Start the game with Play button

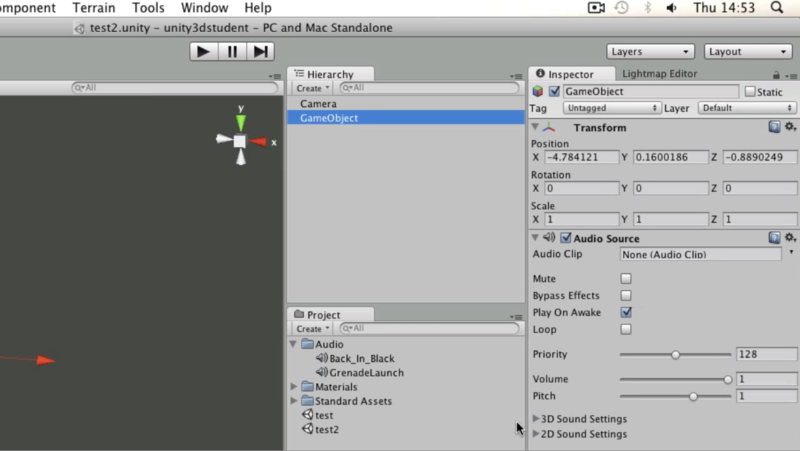(204, 52)
